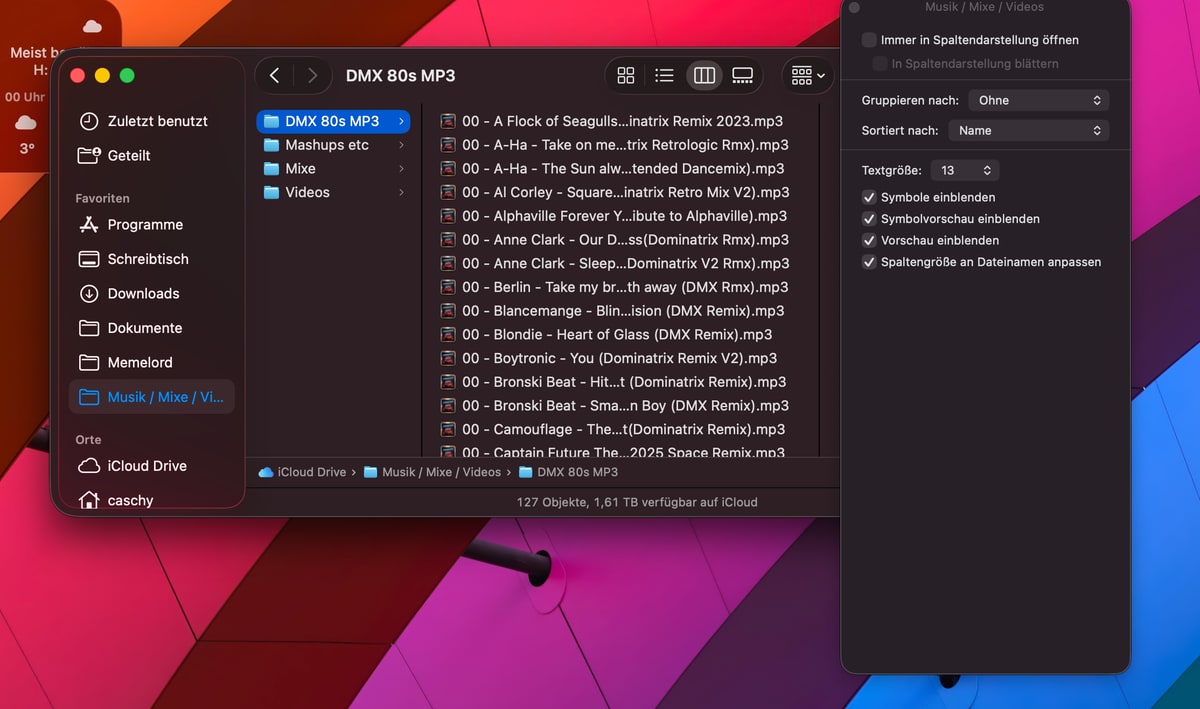This screenshot has width=1200, height=709.
Task: Open Zuletzt benutzt in the sidebar
Action: 157,121
